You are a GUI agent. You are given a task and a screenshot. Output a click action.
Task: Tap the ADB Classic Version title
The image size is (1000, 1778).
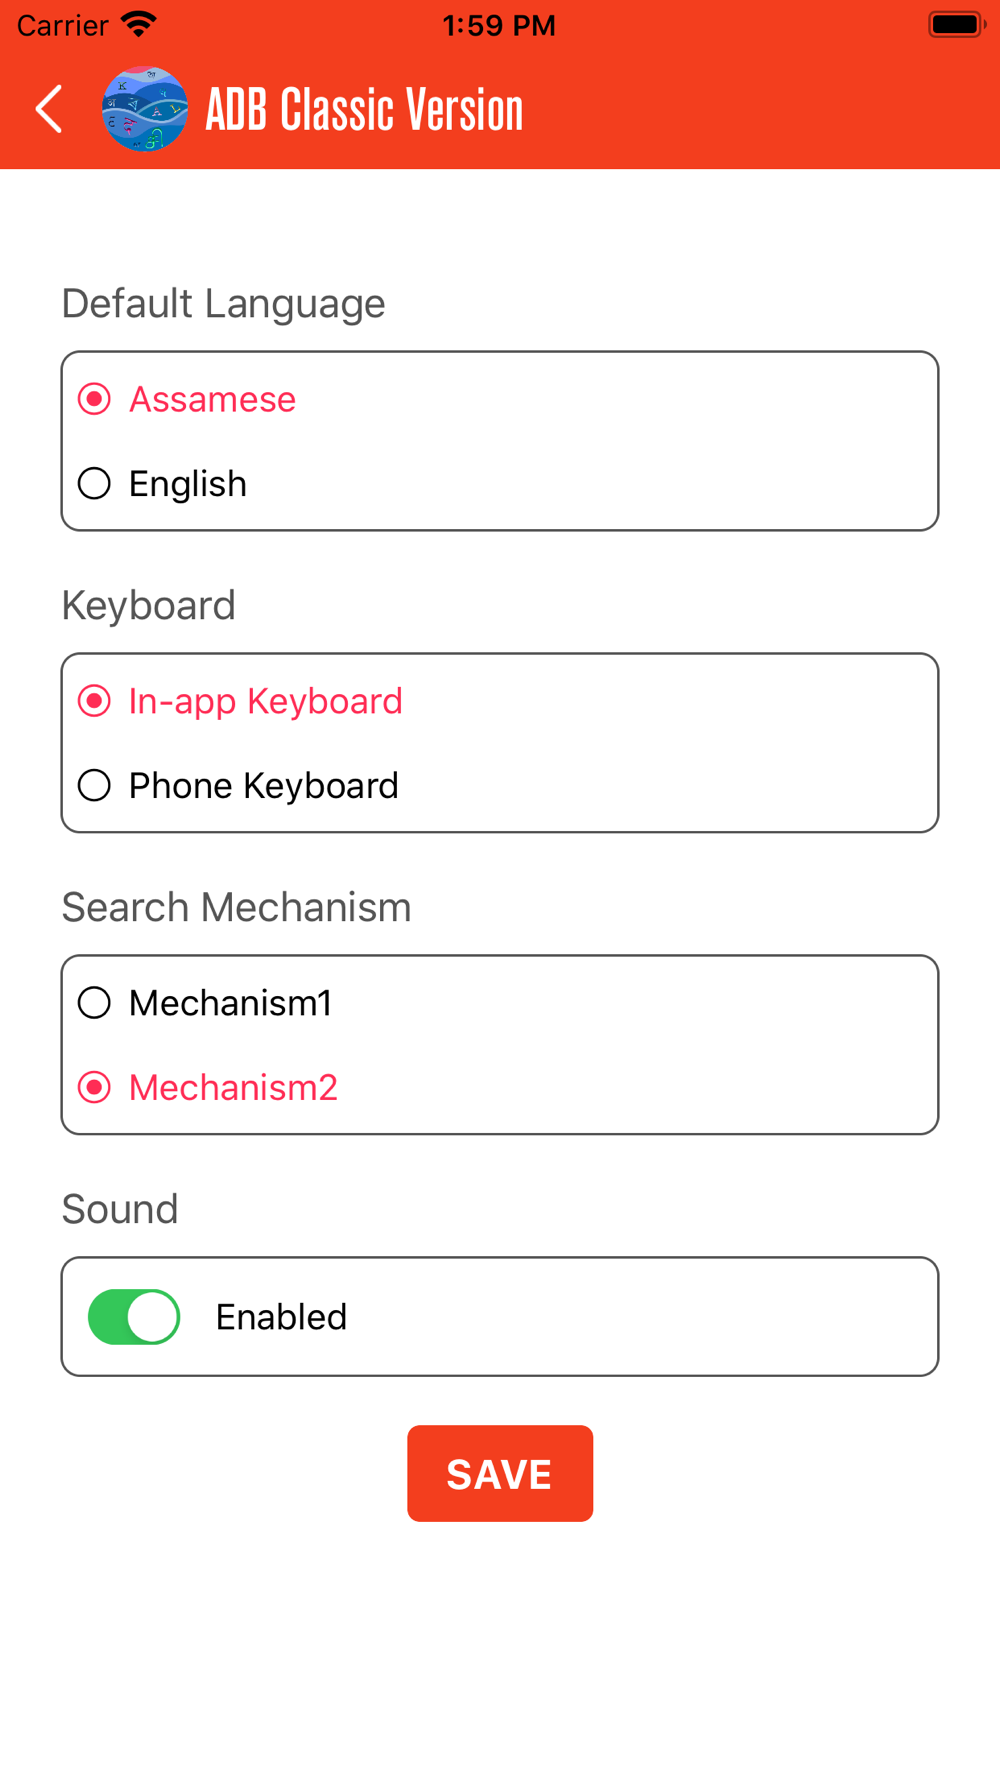tap(364, 109)
